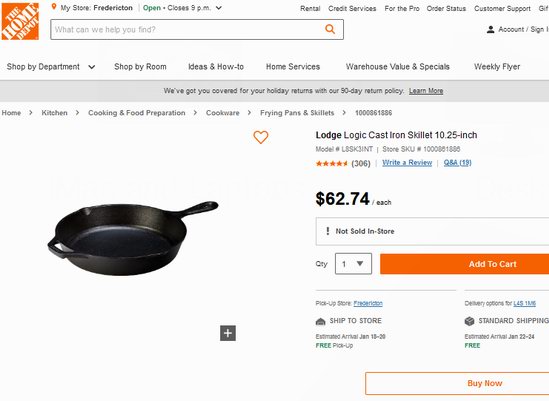549x401 pixels.
Task: Open Warehouse Value & Specials menu
Action: point(398,67)
